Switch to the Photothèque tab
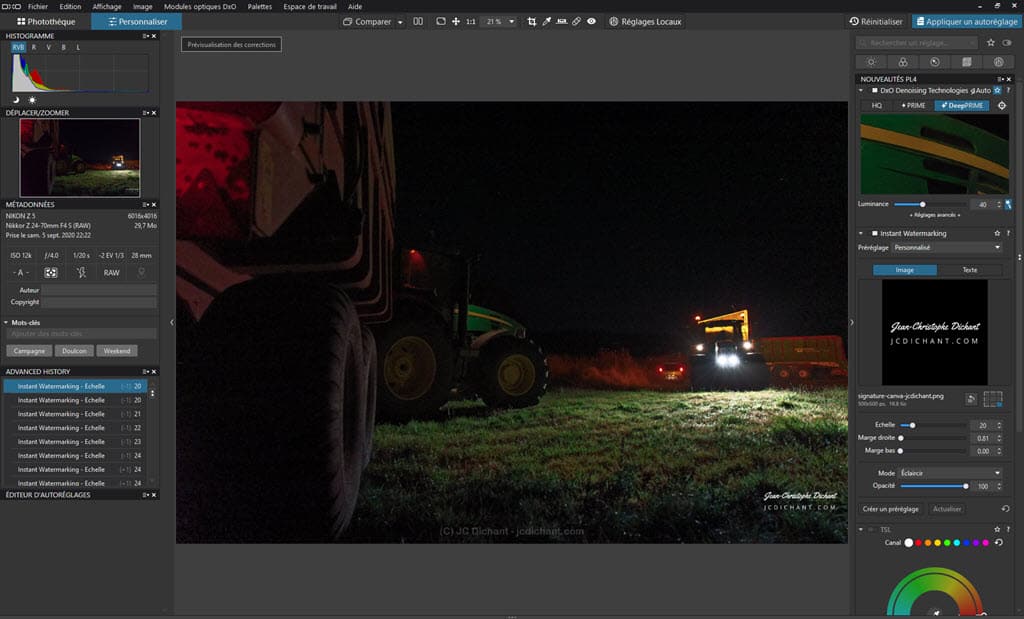 tap(46, 22)
